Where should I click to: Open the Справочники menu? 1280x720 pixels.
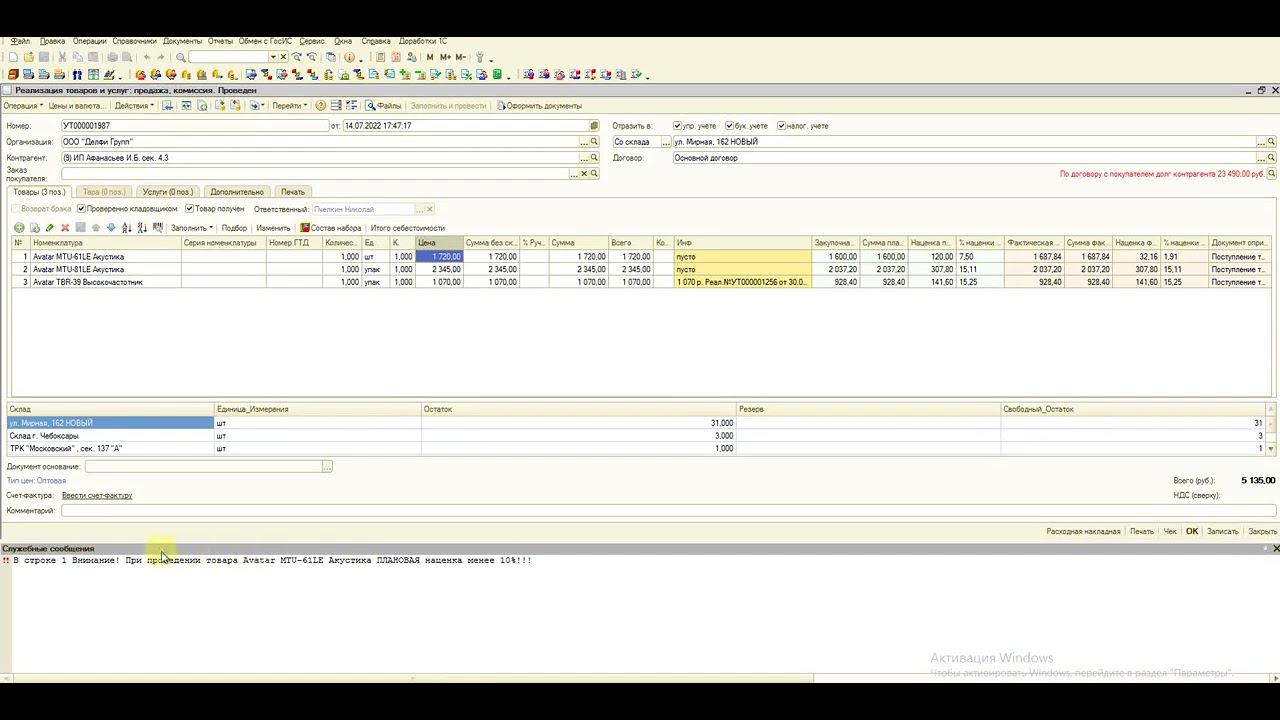[x=134, y=41]
